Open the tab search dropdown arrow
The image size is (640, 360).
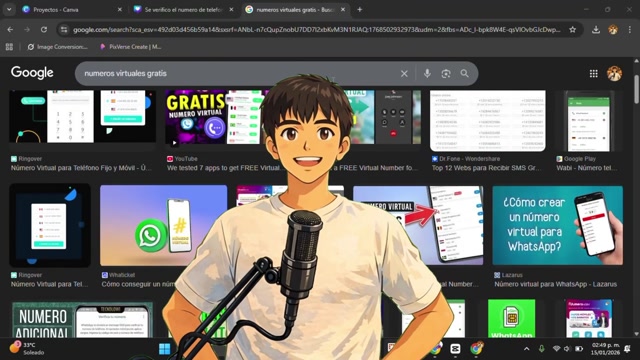pyautogui.click(x=9, y=9)
